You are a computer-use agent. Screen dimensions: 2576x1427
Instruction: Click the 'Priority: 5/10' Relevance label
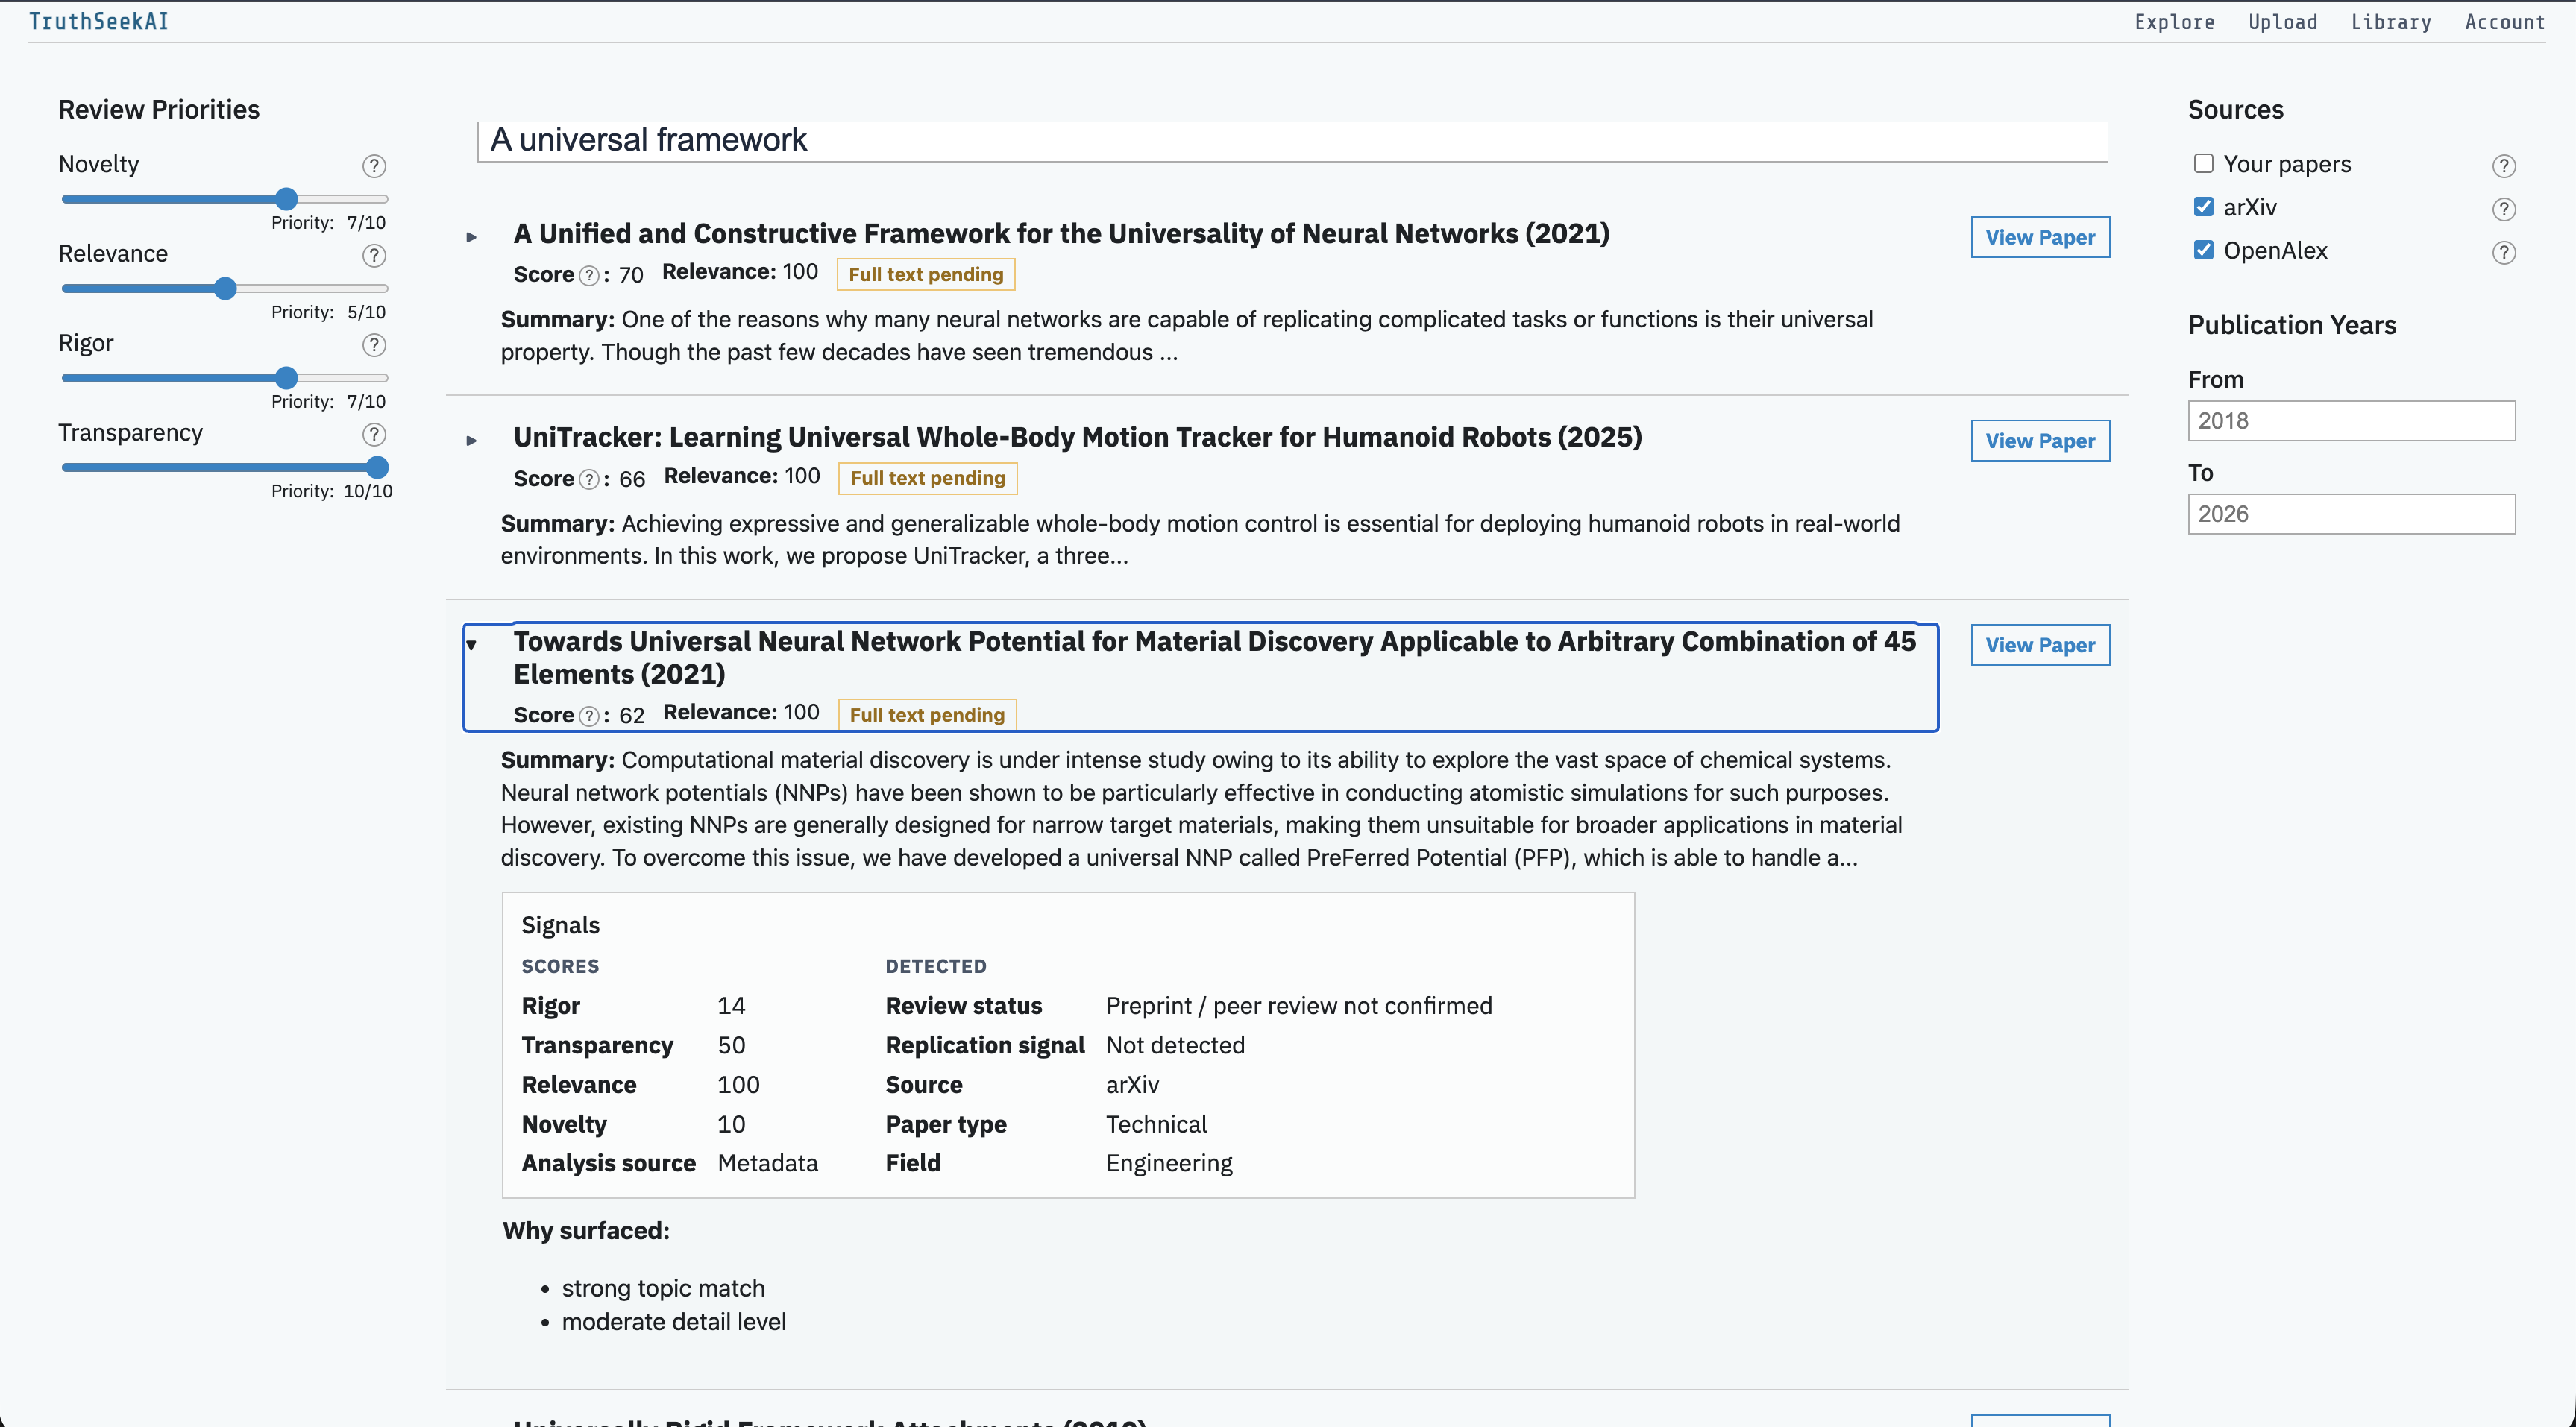coord(328,313)
